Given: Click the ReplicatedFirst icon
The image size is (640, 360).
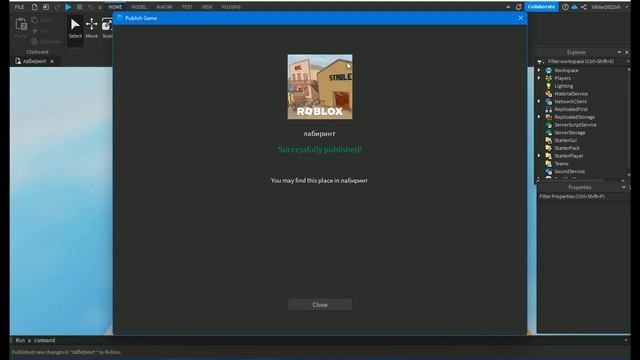Looking at the screenshot, I should point(549,109).
